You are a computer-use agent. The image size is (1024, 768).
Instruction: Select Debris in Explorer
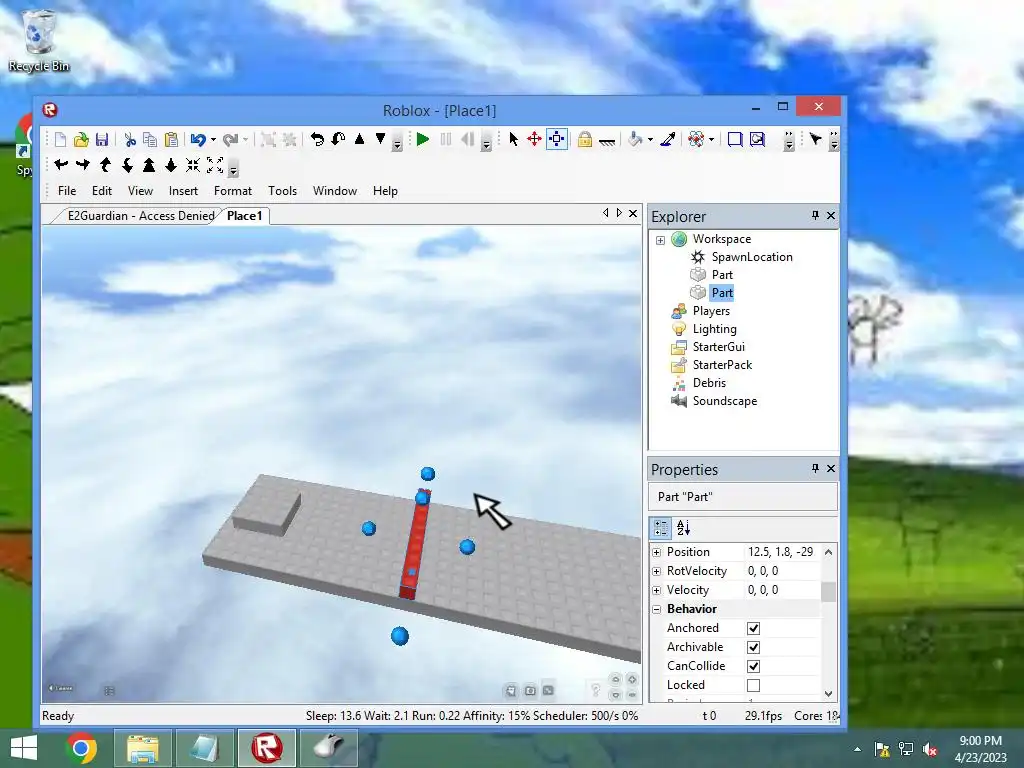709,383
